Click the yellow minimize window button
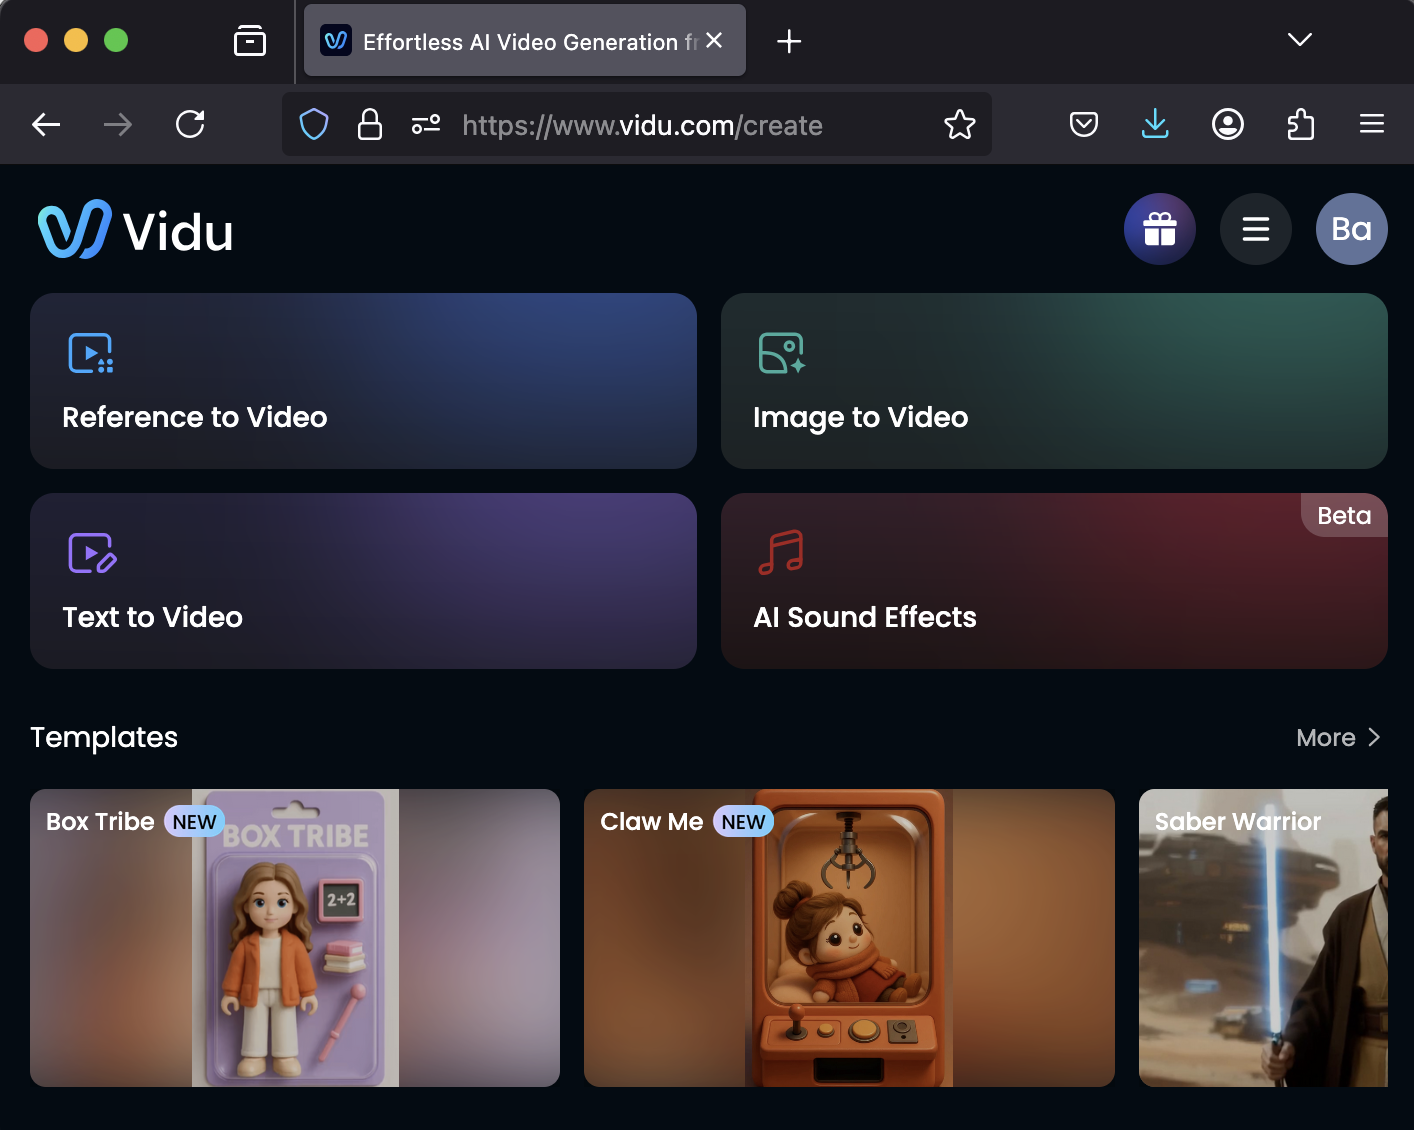The height and width of the screenshot is (1130, 1414). [76, 40]
